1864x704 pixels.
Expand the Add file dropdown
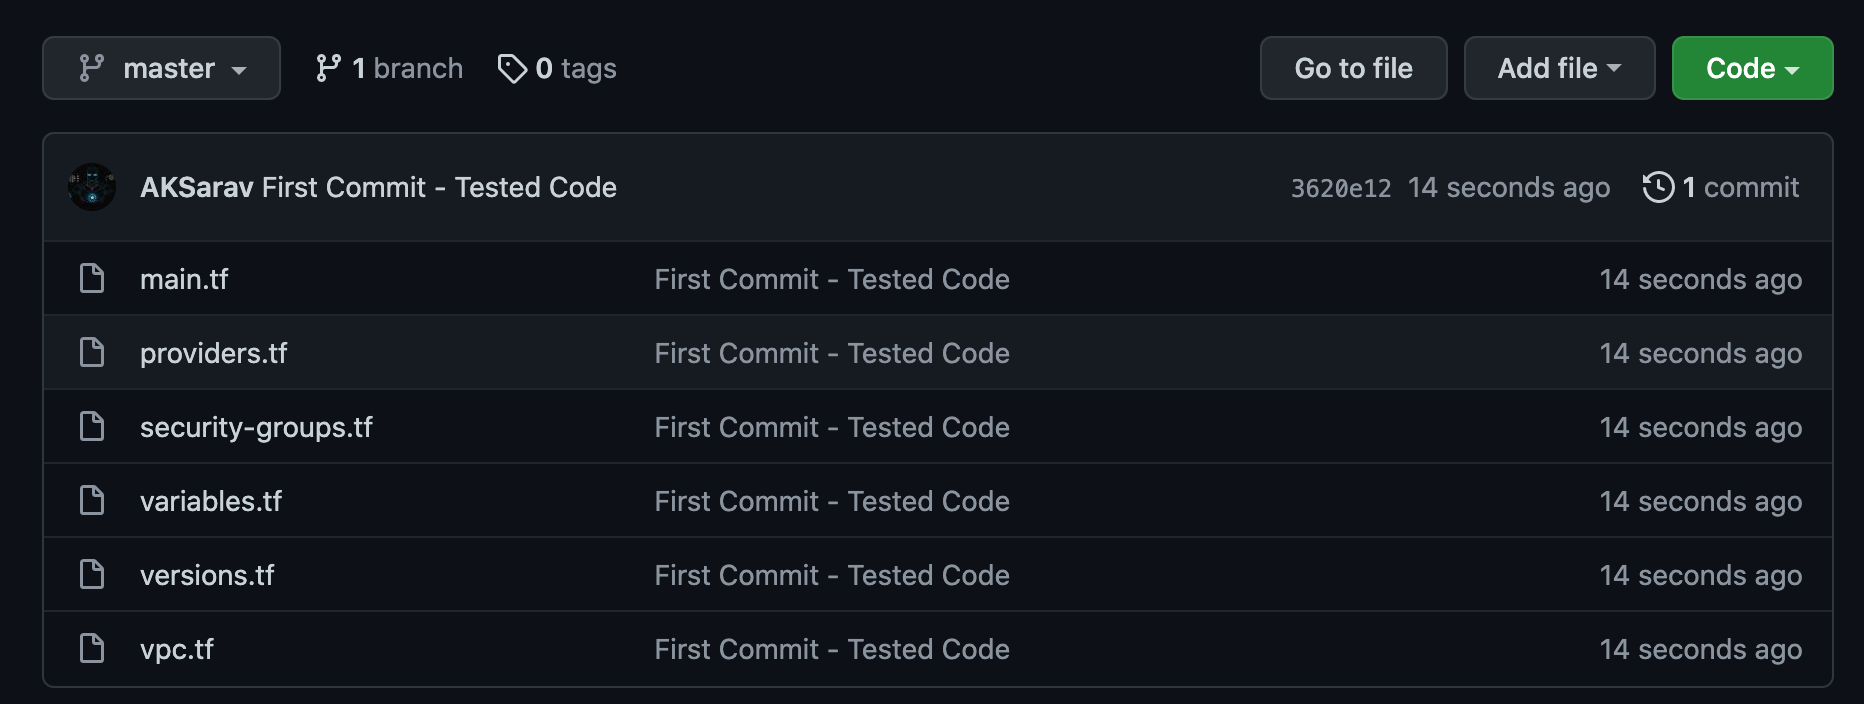[1558, 68]
